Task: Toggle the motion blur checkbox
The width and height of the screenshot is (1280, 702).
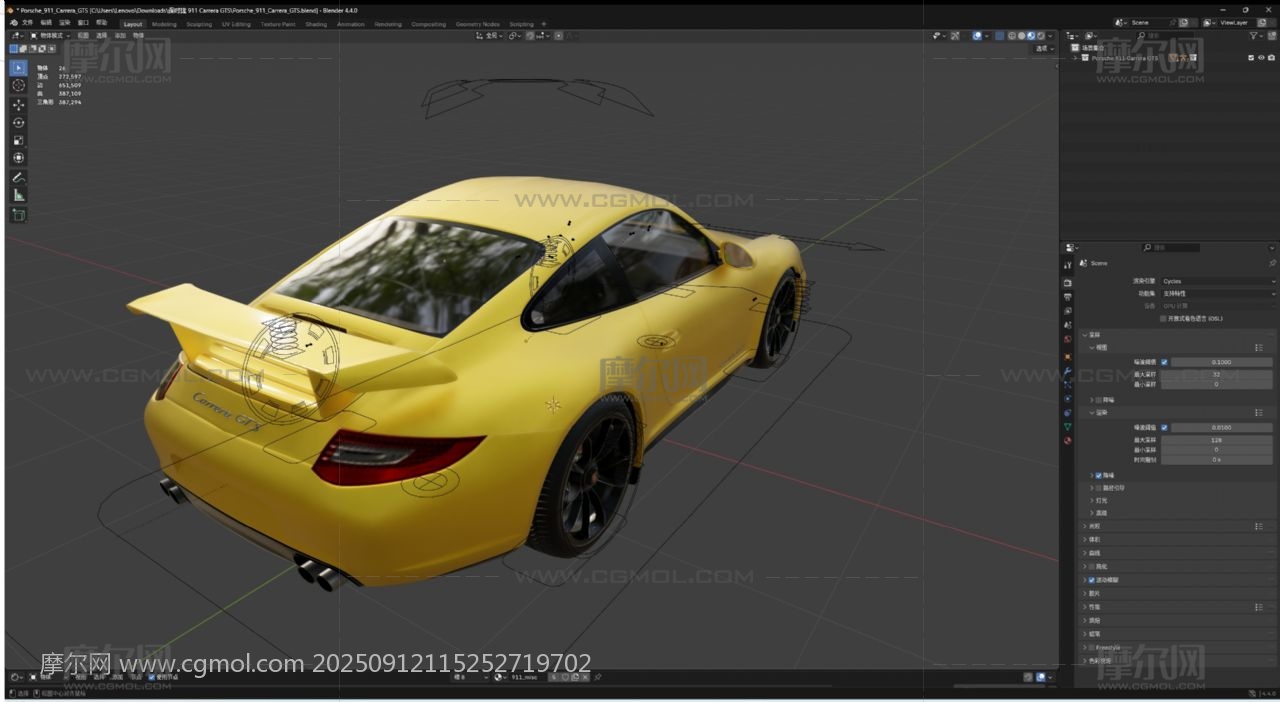Action: (1091, 580)
